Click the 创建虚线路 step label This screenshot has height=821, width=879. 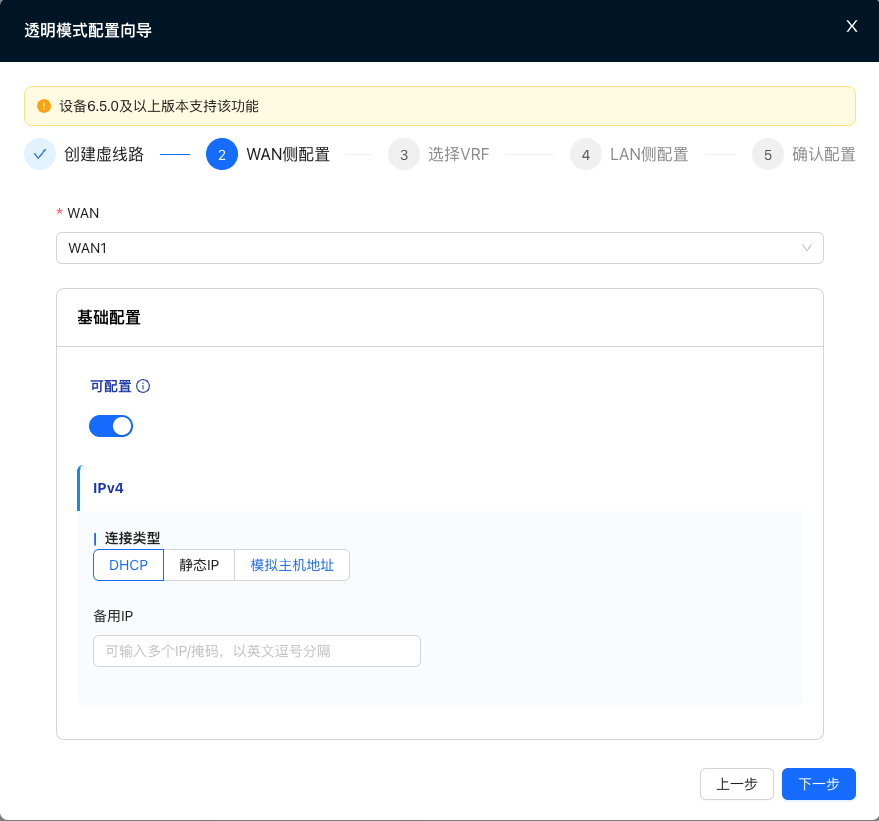coord(104,155)
